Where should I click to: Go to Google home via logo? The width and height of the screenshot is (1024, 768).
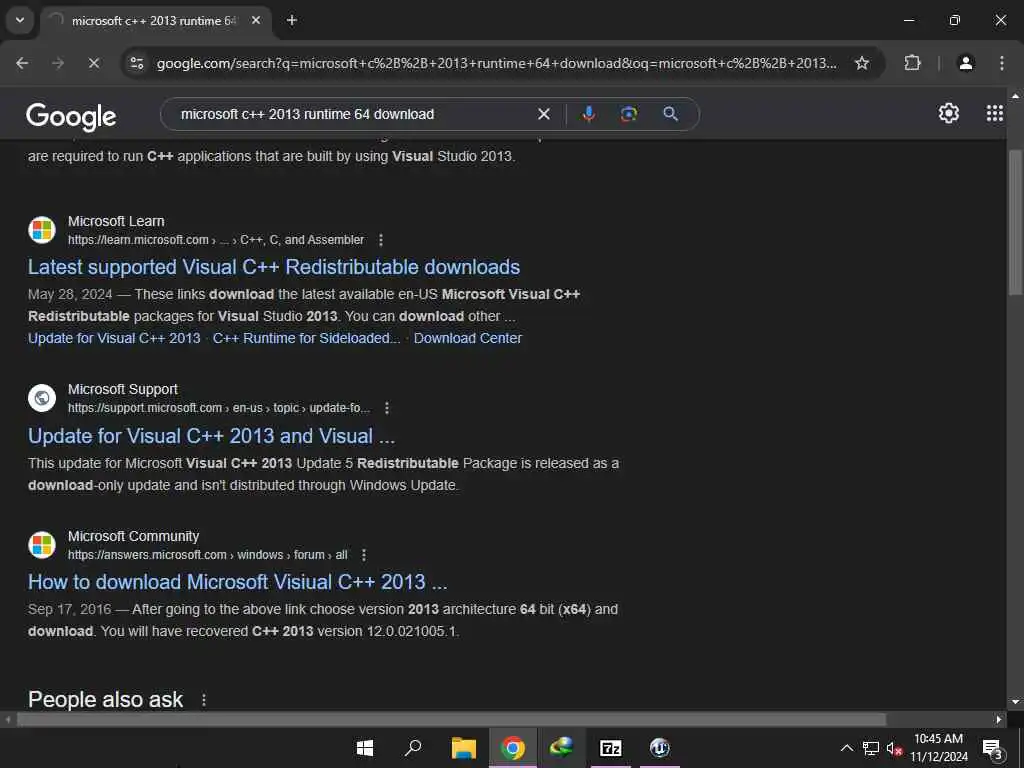tap(71, 116)
